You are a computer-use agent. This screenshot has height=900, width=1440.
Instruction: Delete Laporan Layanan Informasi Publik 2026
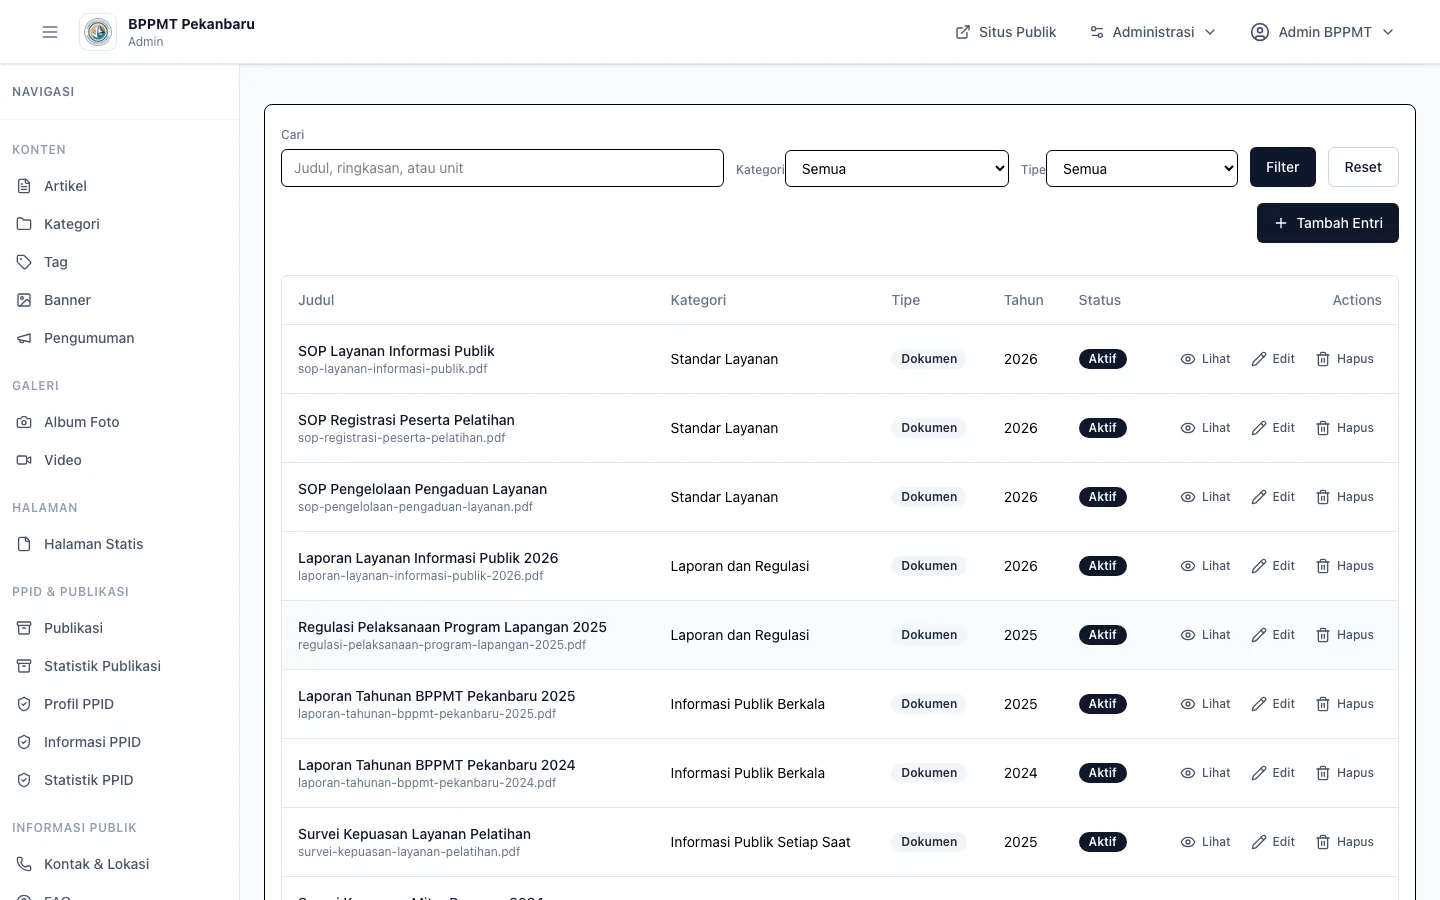(x=1345, y=566)
